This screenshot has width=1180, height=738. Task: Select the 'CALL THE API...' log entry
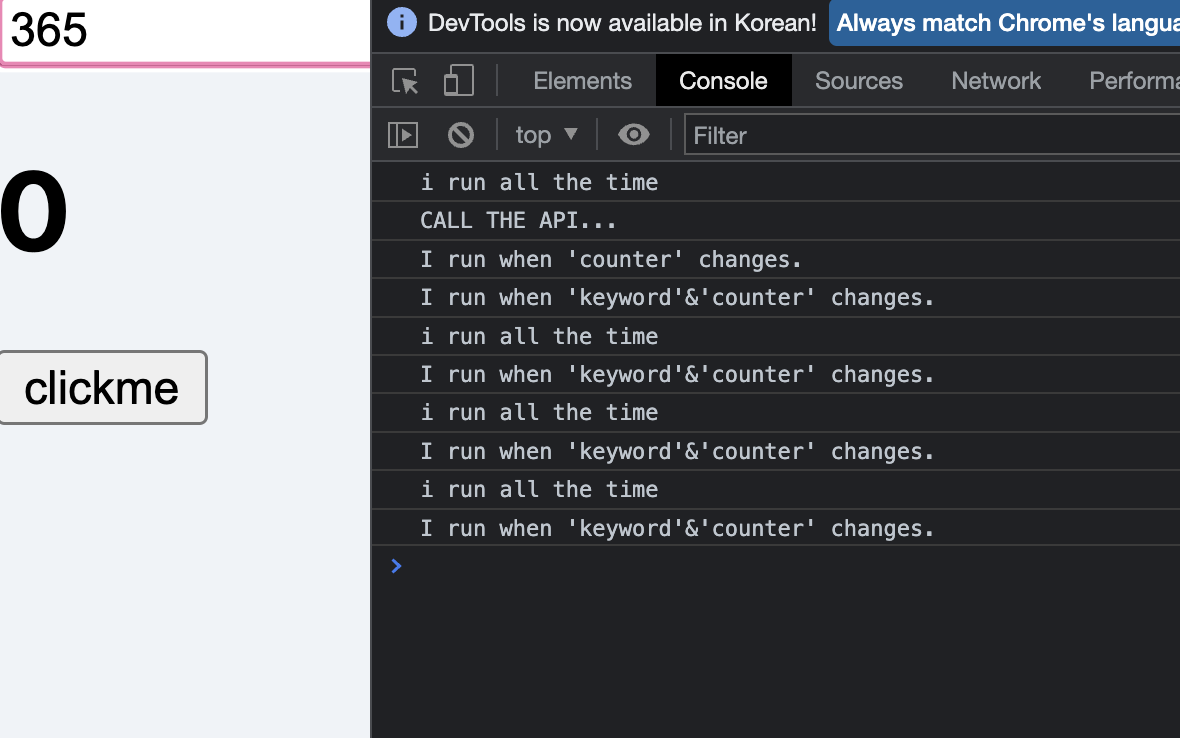[519, 221]
